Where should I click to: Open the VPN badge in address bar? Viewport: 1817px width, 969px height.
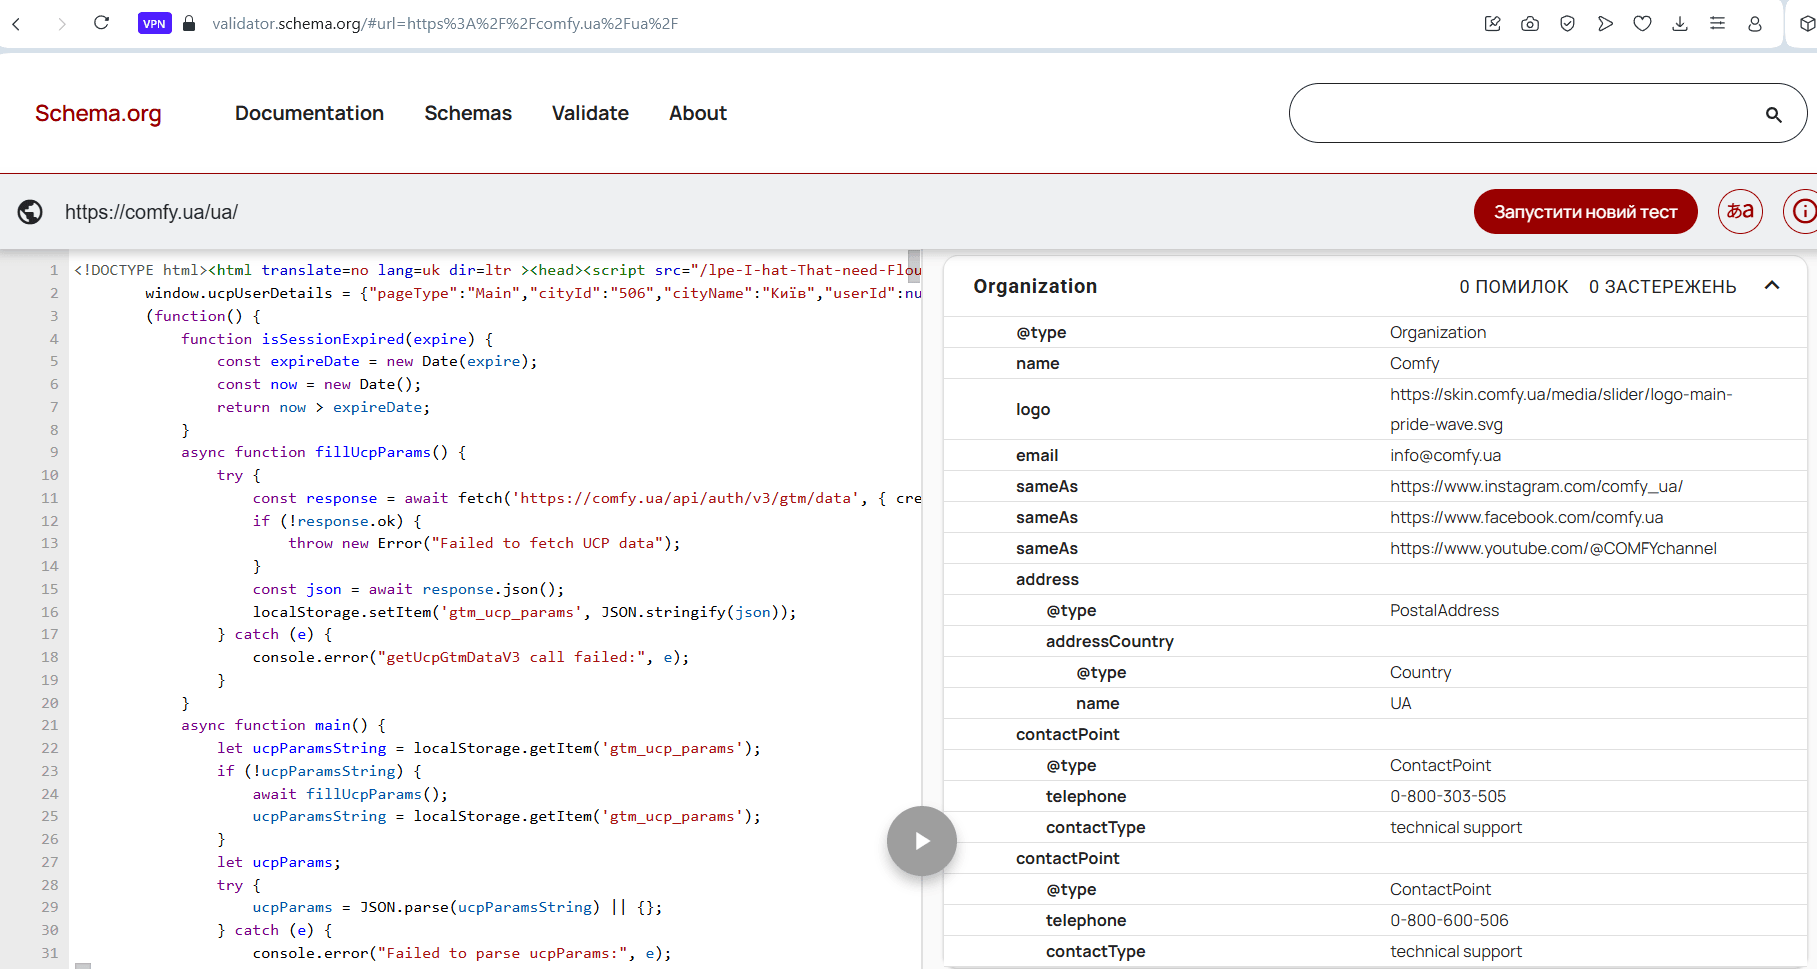click(154, 23)
